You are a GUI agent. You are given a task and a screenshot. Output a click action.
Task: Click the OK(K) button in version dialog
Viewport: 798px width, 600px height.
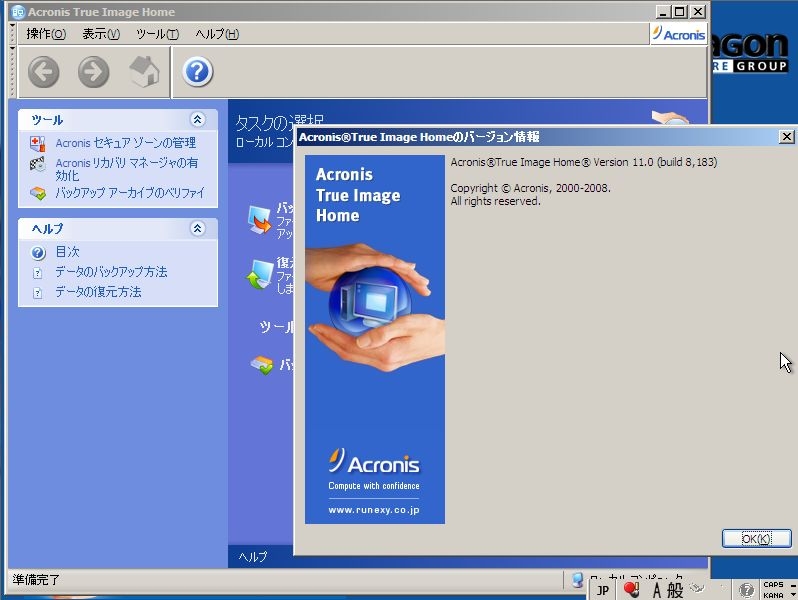(x=757, y=538)
